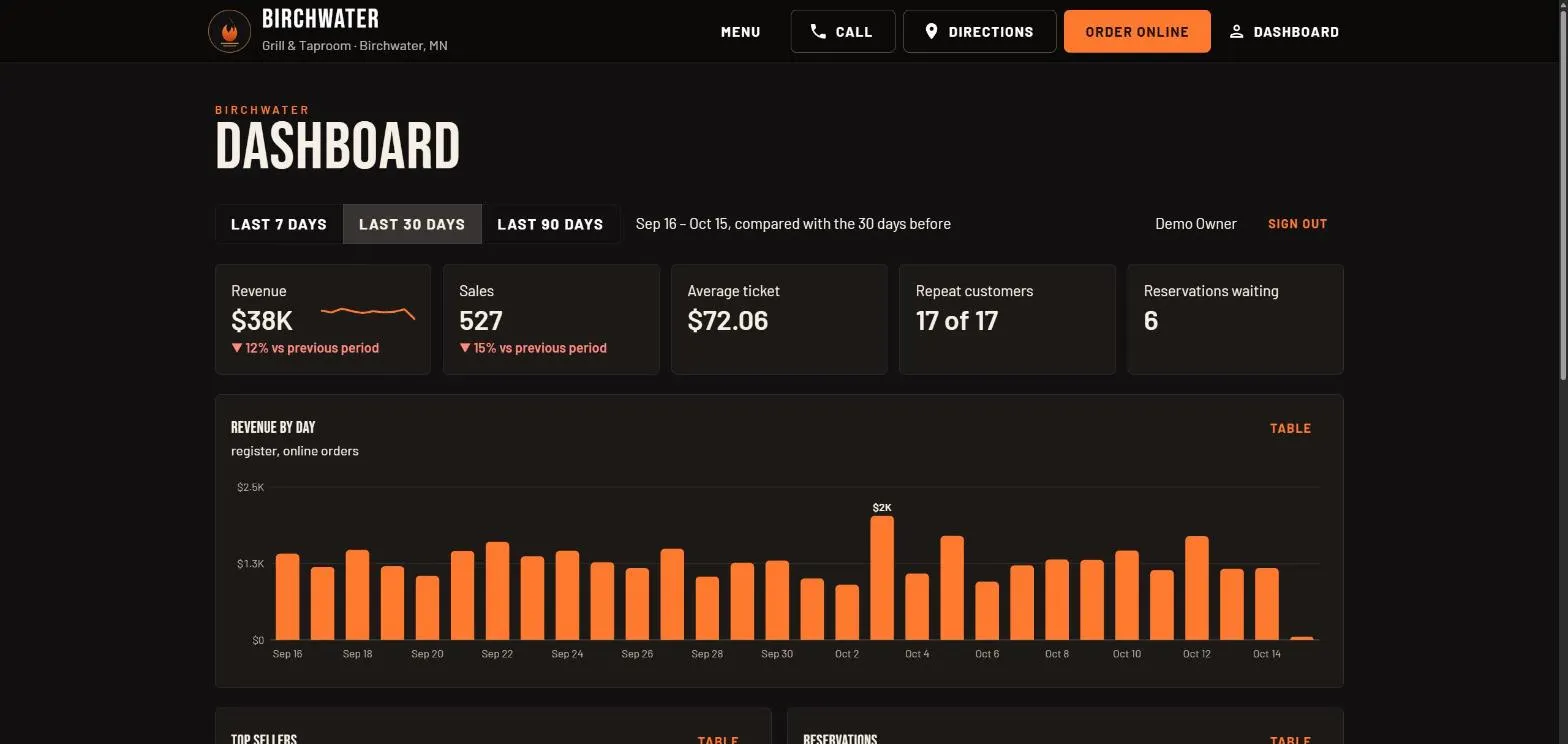Click the Sep 22 axis label
The width and height of the screenshot is (1568, 744).
click(x=497, y=654)
